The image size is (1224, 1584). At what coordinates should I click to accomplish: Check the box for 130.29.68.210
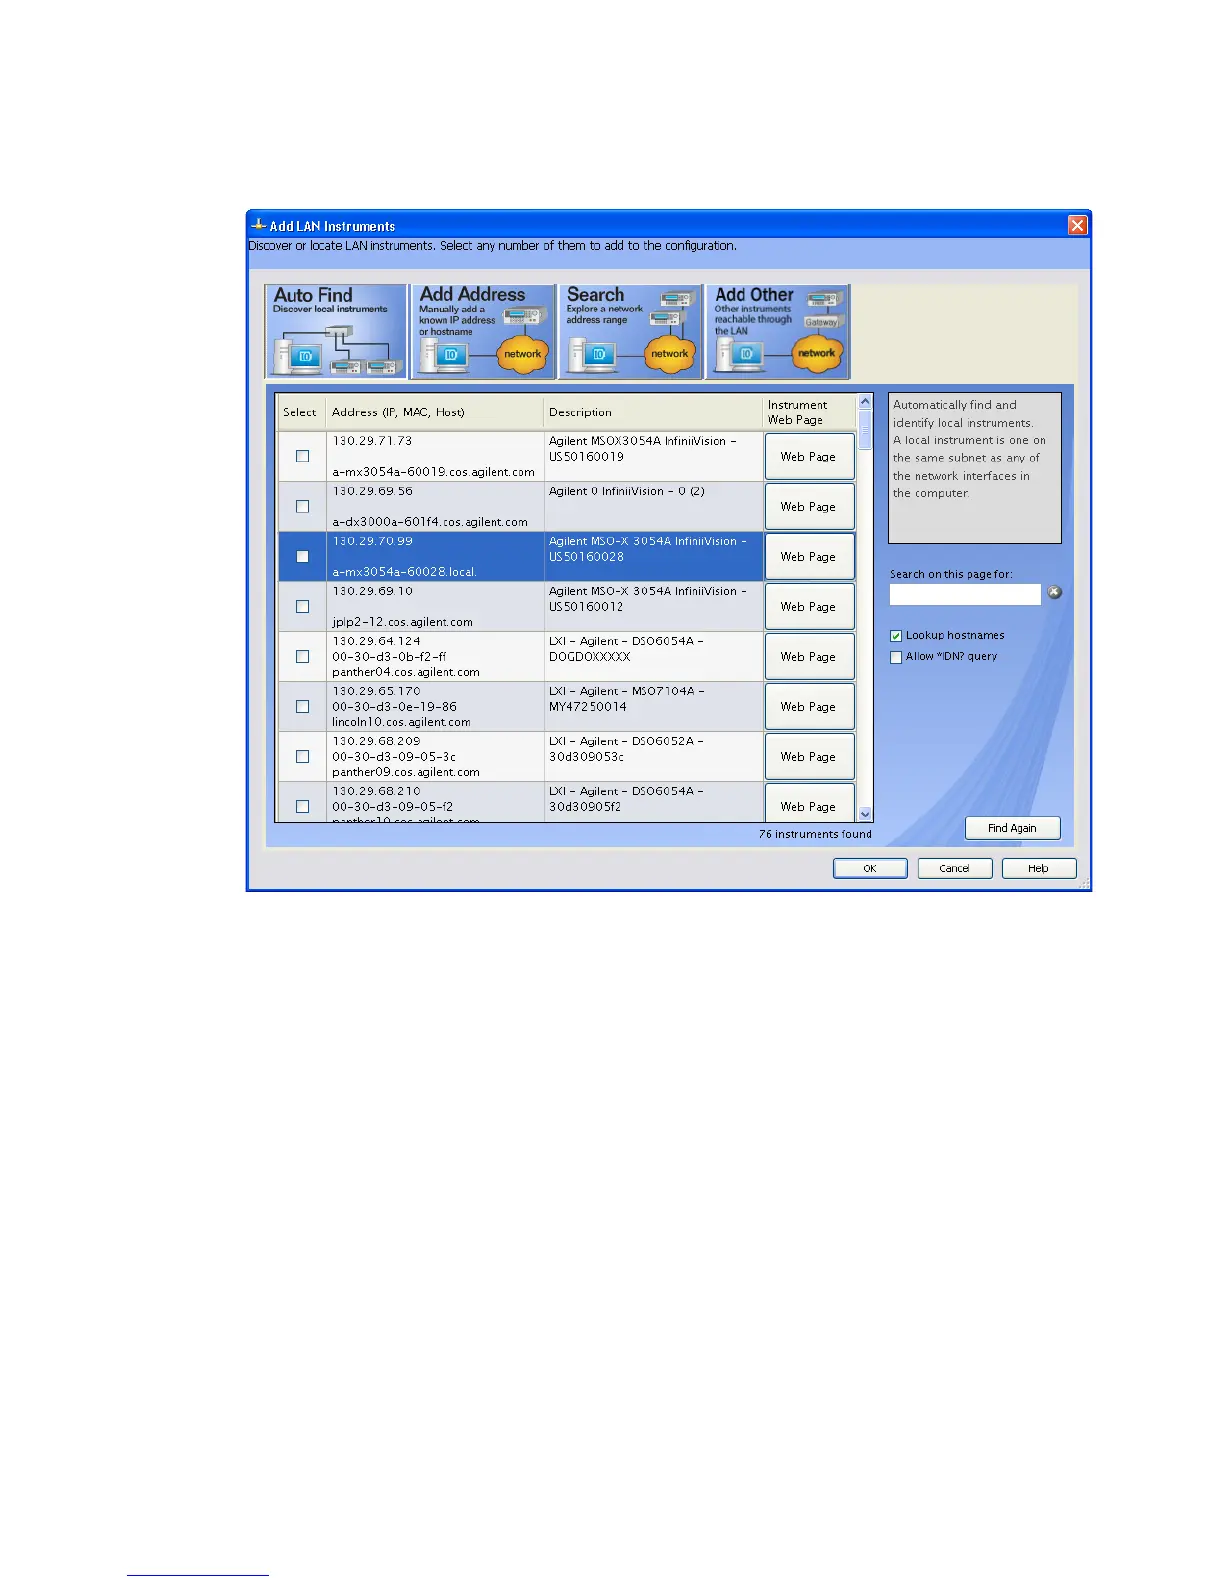tap(302, 806)
